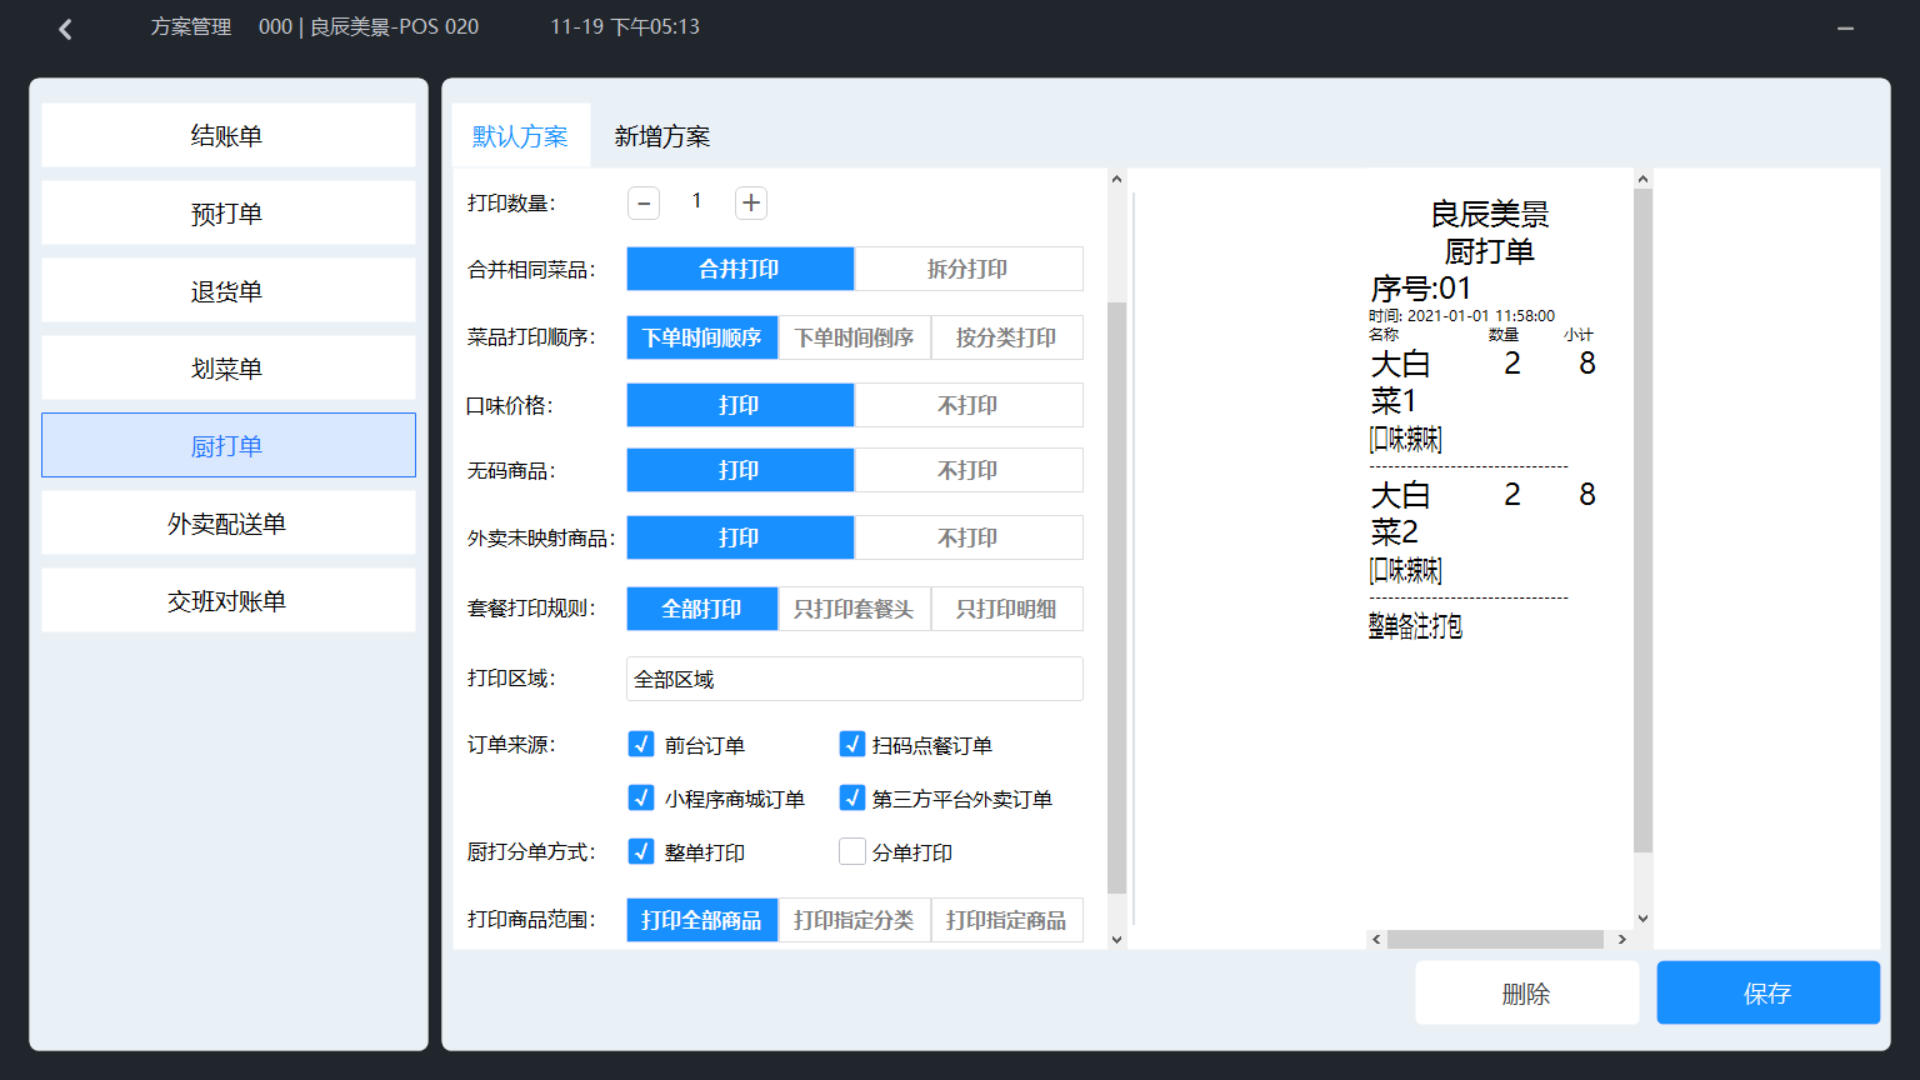1920x1080 pixels.
Task: Open the 结账单 menu item
Action: pos(228,136)
